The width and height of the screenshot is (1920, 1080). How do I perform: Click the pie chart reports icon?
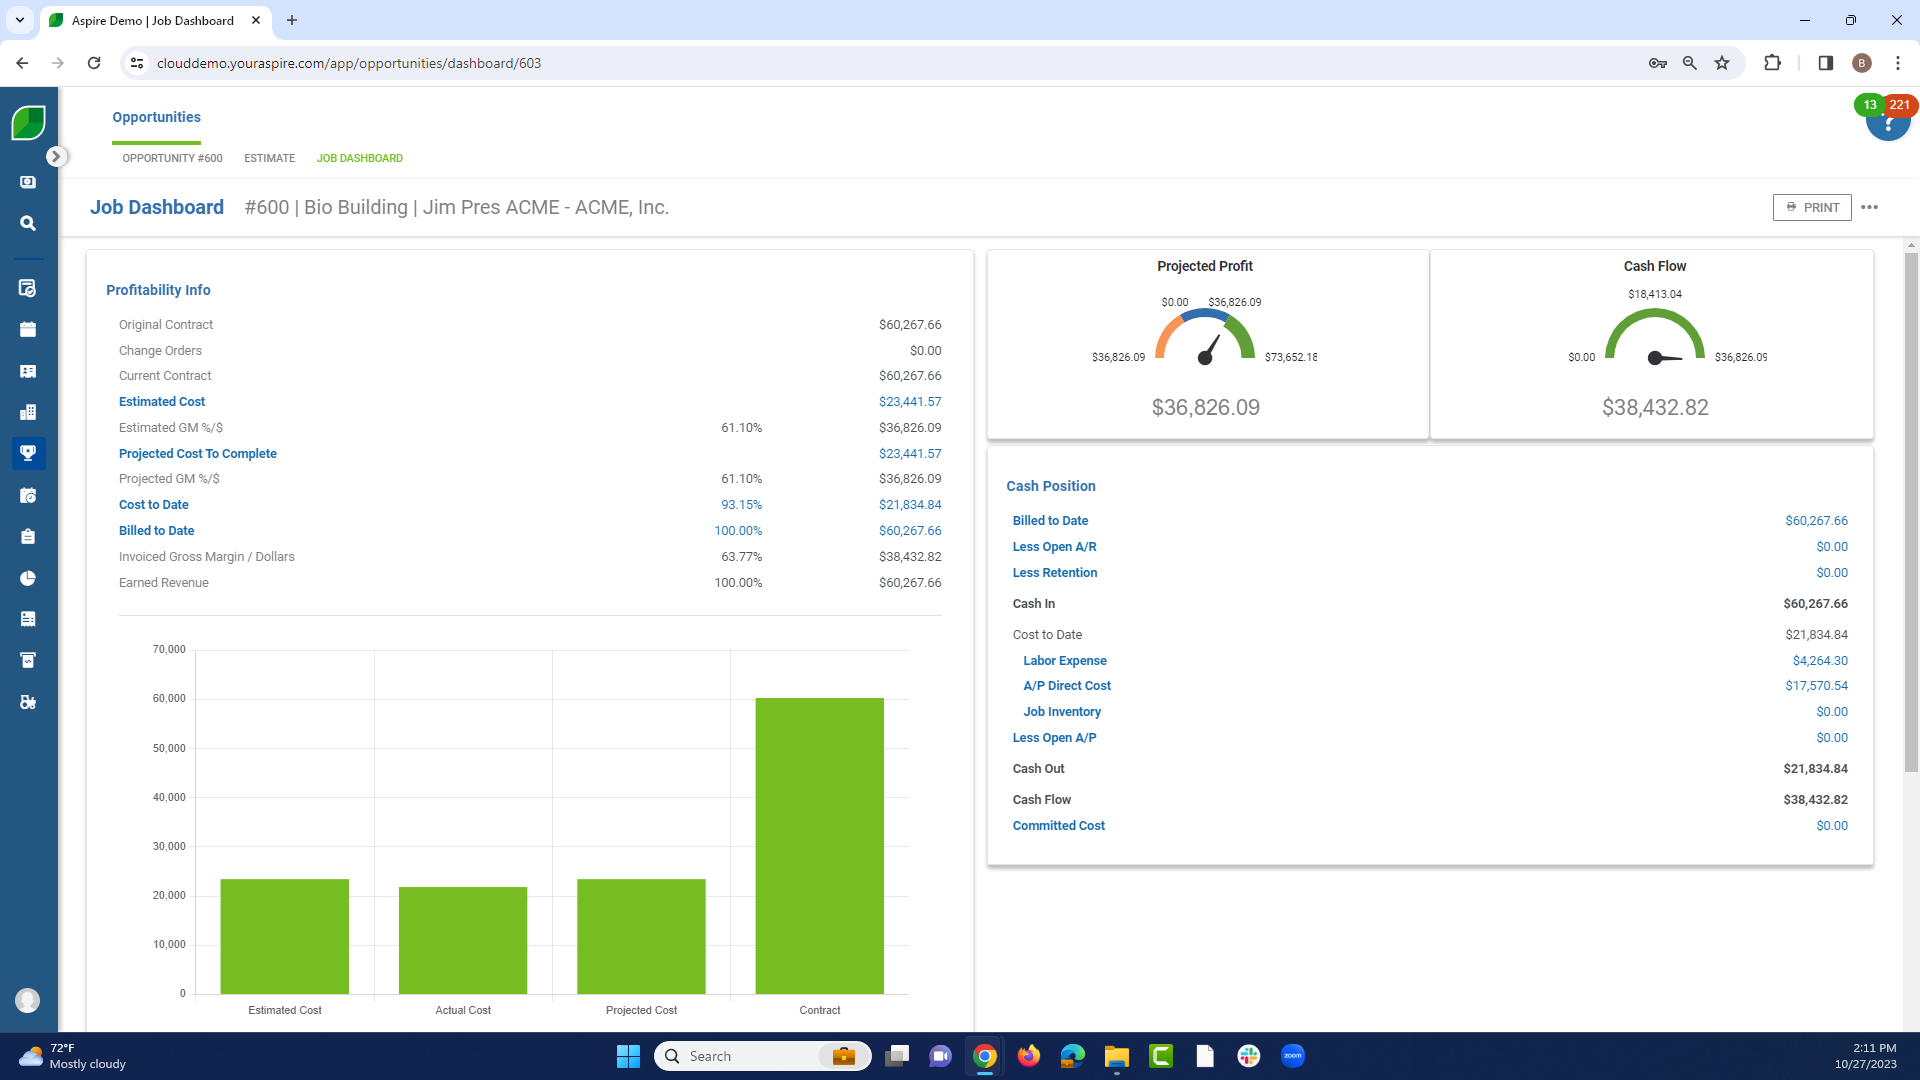coord(28,578)
